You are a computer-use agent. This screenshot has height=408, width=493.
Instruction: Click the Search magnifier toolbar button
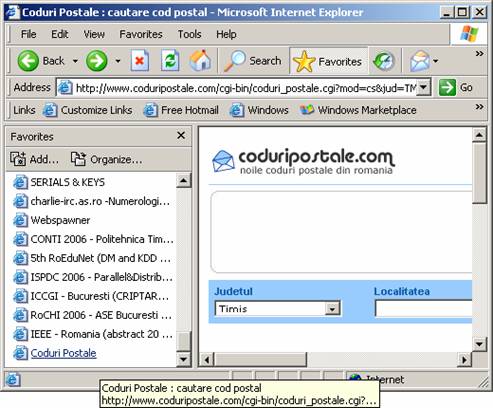(252, 61)
